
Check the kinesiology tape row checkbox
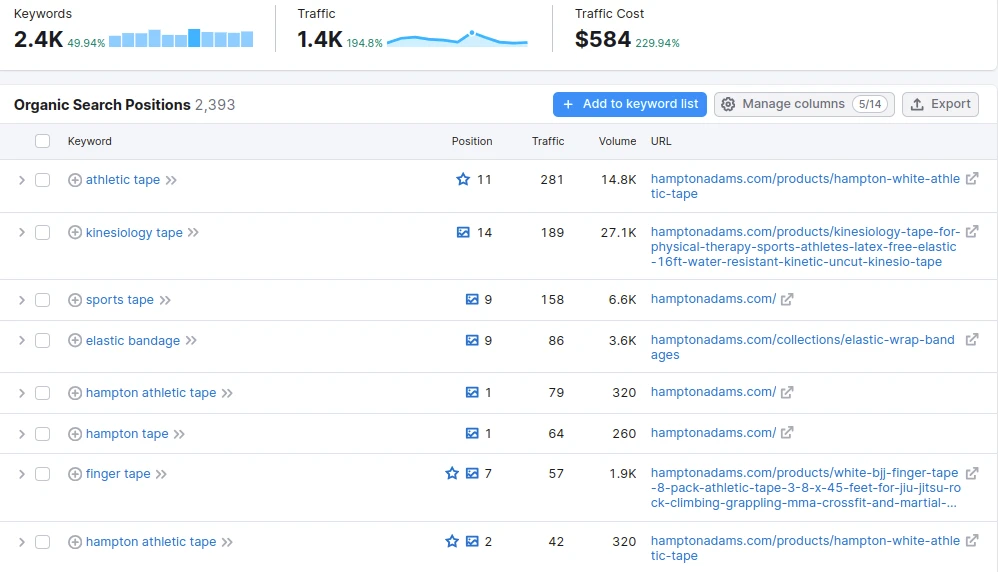(43, 233)
